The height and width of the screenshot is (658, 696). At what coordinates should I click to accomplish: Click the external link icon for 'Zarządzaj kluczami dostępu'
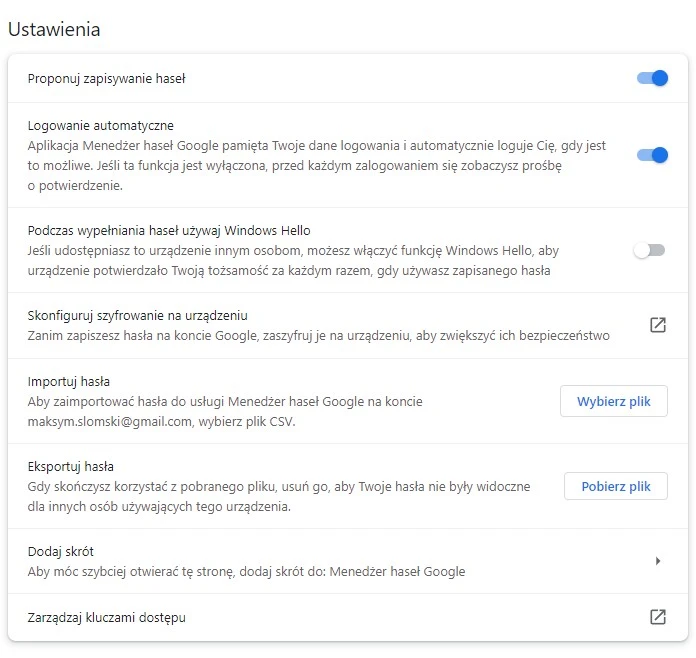(658, 617)
